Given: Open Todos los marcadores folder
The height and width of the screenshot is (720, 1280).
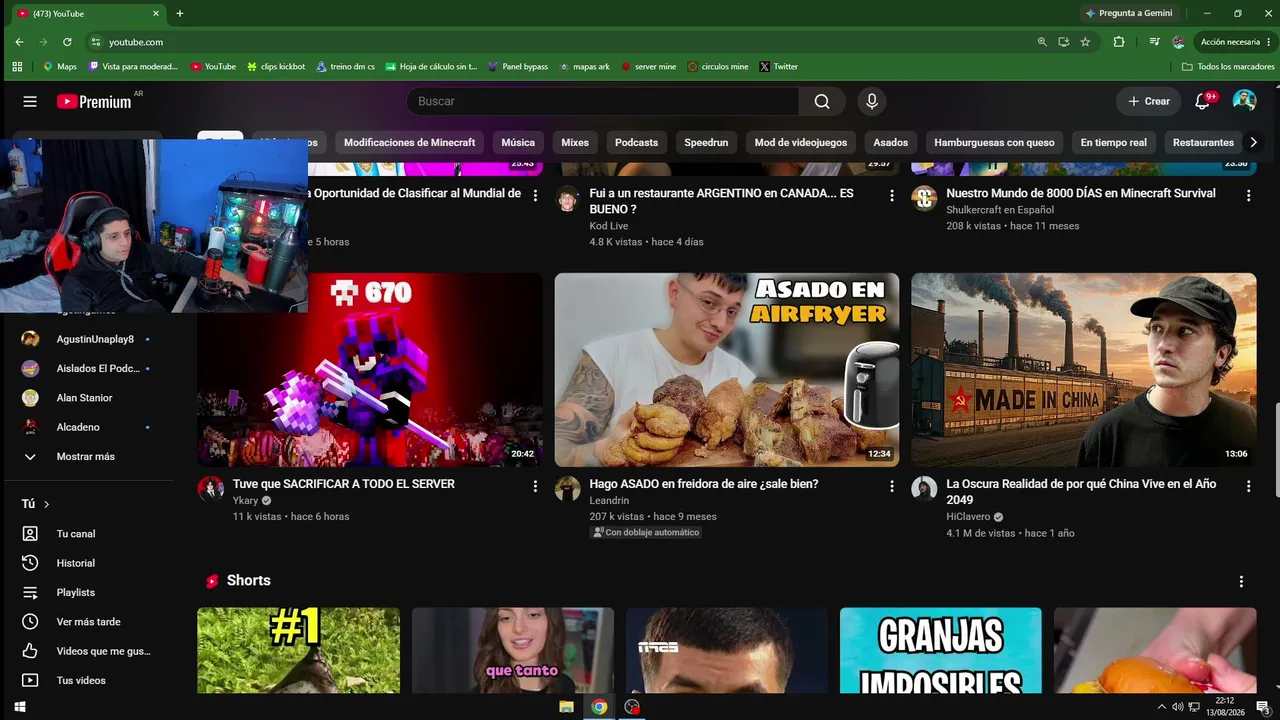Looking at the screenshot, I should pyautogui.click(x=1228, y=67).
